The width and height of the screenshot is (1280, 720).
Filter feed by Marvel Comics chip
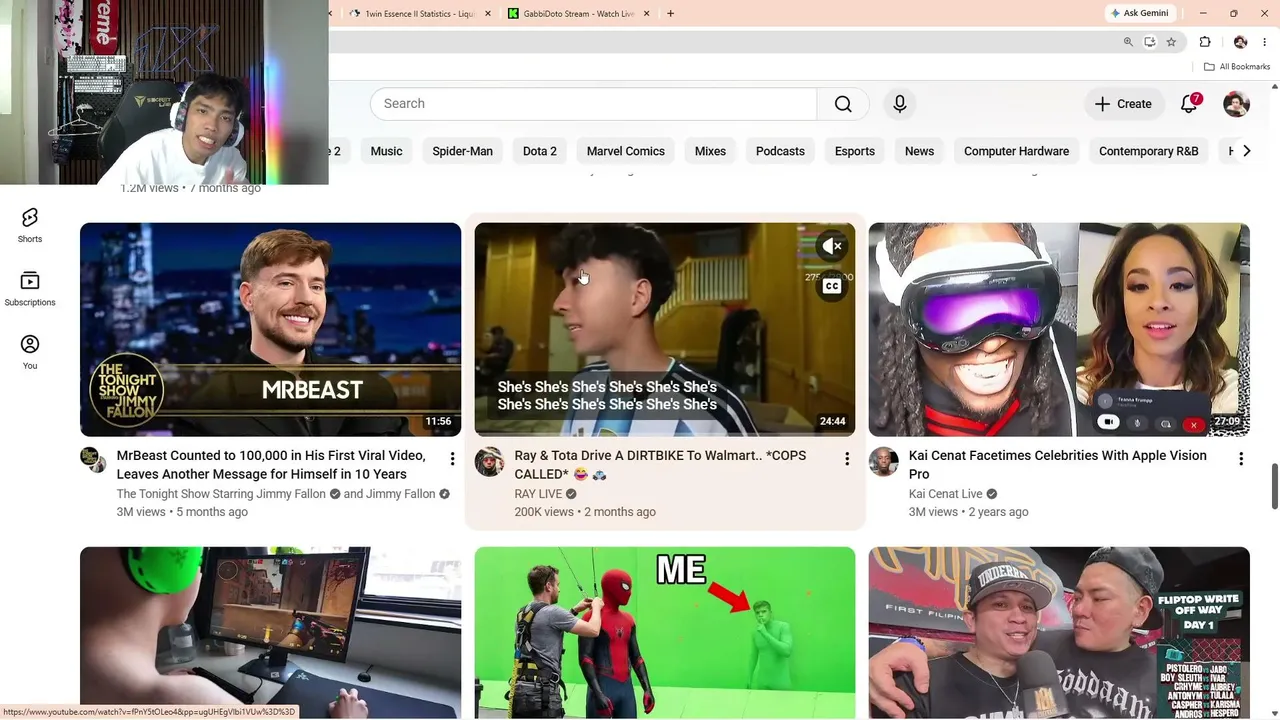(x=626, y=151)
